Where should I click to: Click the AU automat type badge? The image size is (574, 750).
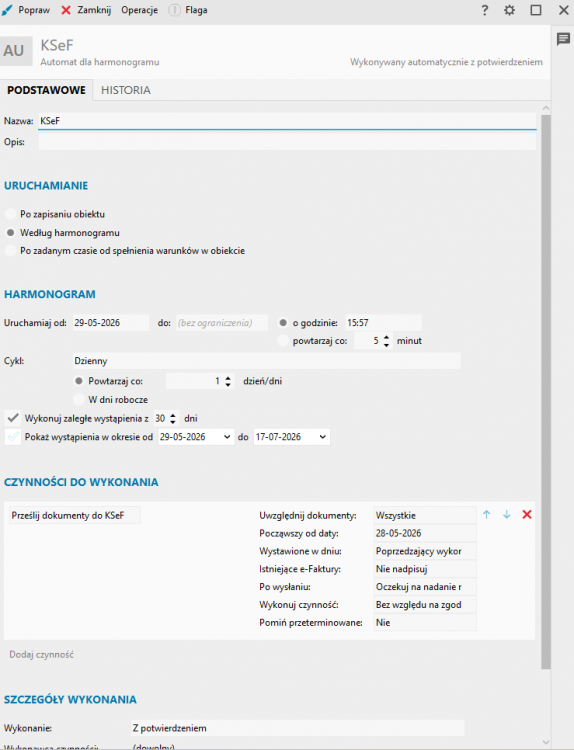(16, 51)
